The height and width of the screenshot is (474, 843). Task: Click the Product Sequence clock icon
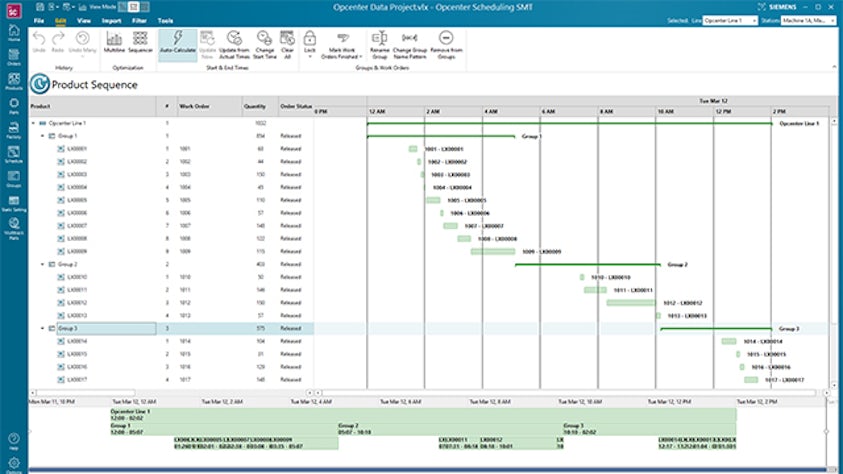pyautogui.click(x=40, y=84)
